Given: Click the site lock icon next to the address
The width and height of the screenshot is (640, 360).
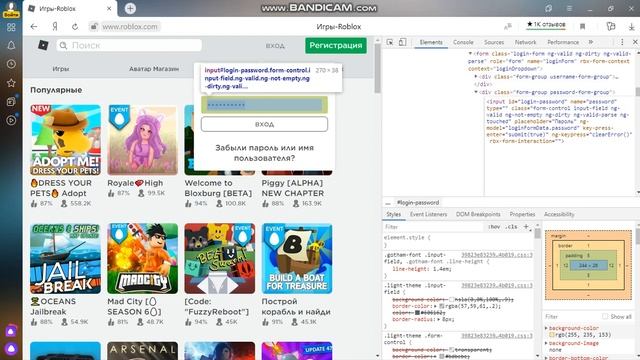Looking at the screenshot, I should pyautogui.click(x=94, y=27).
